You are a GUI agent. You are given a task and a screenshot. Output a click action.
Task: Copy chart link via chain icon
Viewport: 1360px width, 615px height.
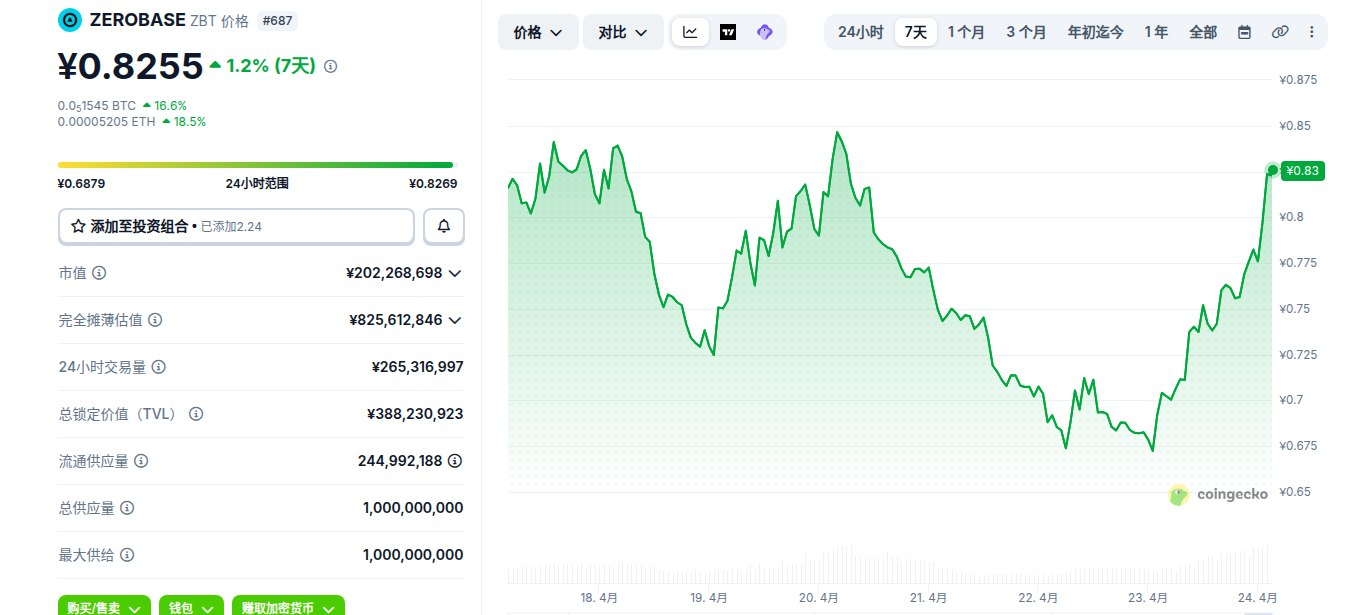[x=1280, y=32]
